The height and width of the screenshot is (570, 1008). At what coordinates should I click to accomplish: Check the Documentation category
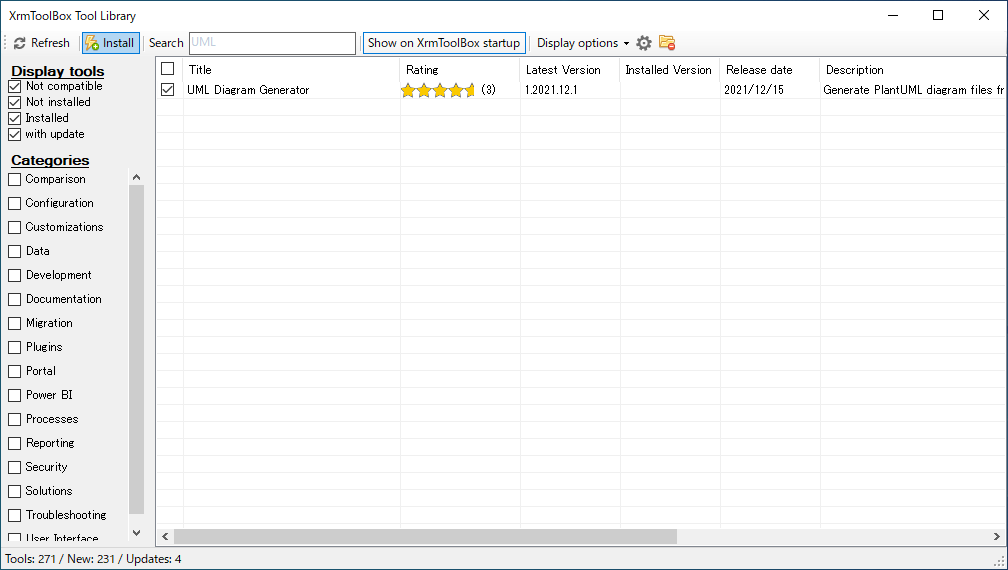click(x=15, y=299)
